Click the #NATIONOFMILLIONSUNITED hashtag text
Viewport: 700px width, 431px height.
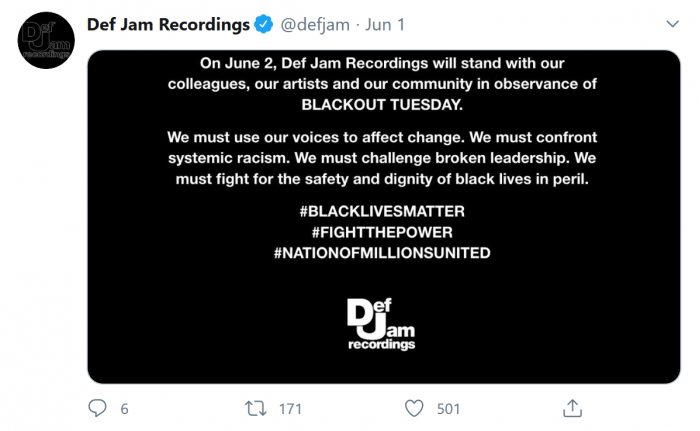coord(382,253)
